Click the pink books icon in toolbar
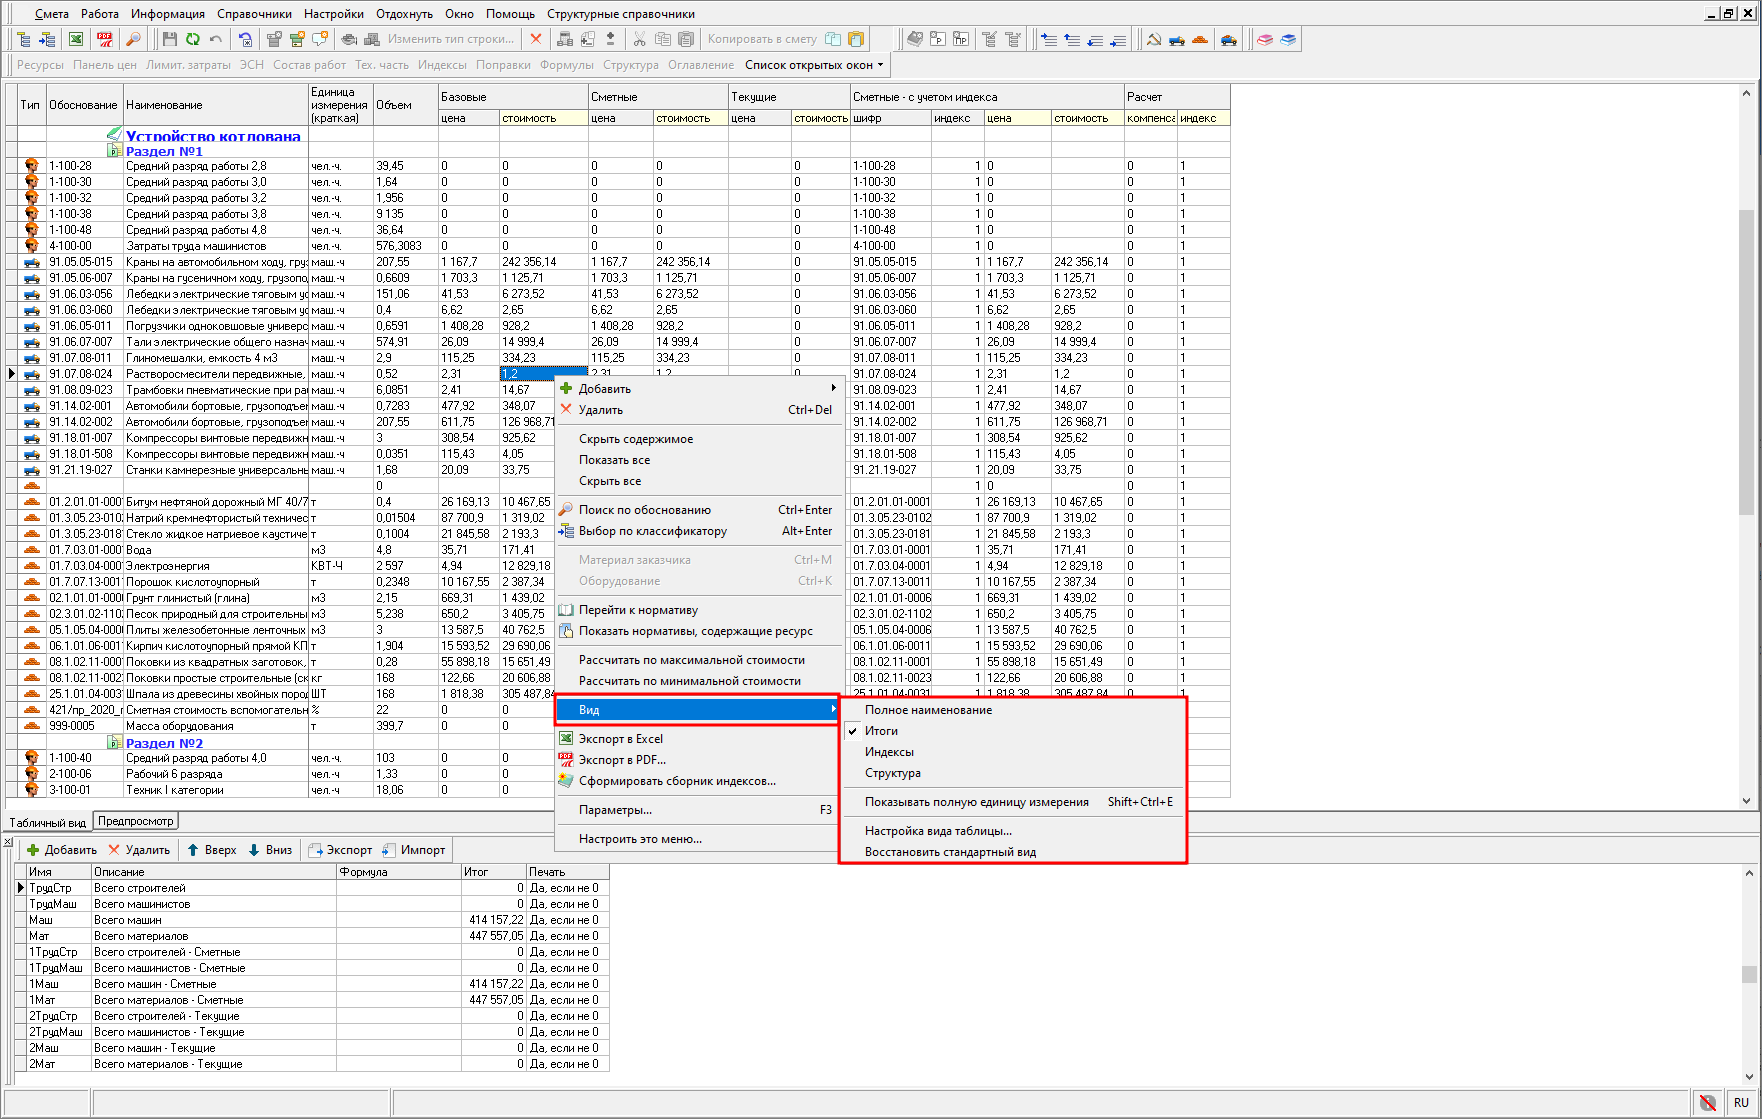The height and width of the screenshot is (1119, 1762). [1265, 39]
